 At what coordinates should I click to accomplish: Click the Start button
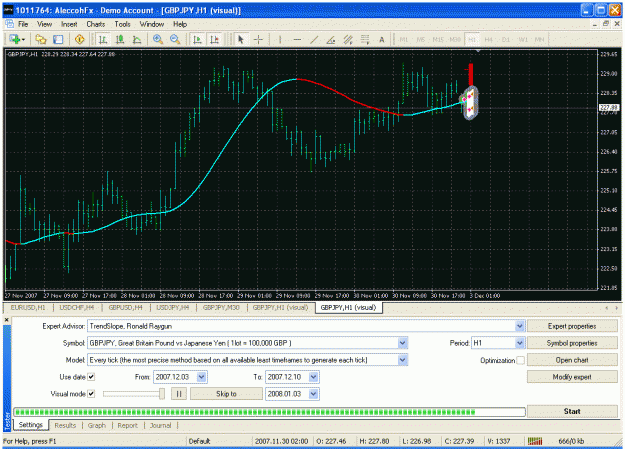pyautogui.click(x=572, y=411)
